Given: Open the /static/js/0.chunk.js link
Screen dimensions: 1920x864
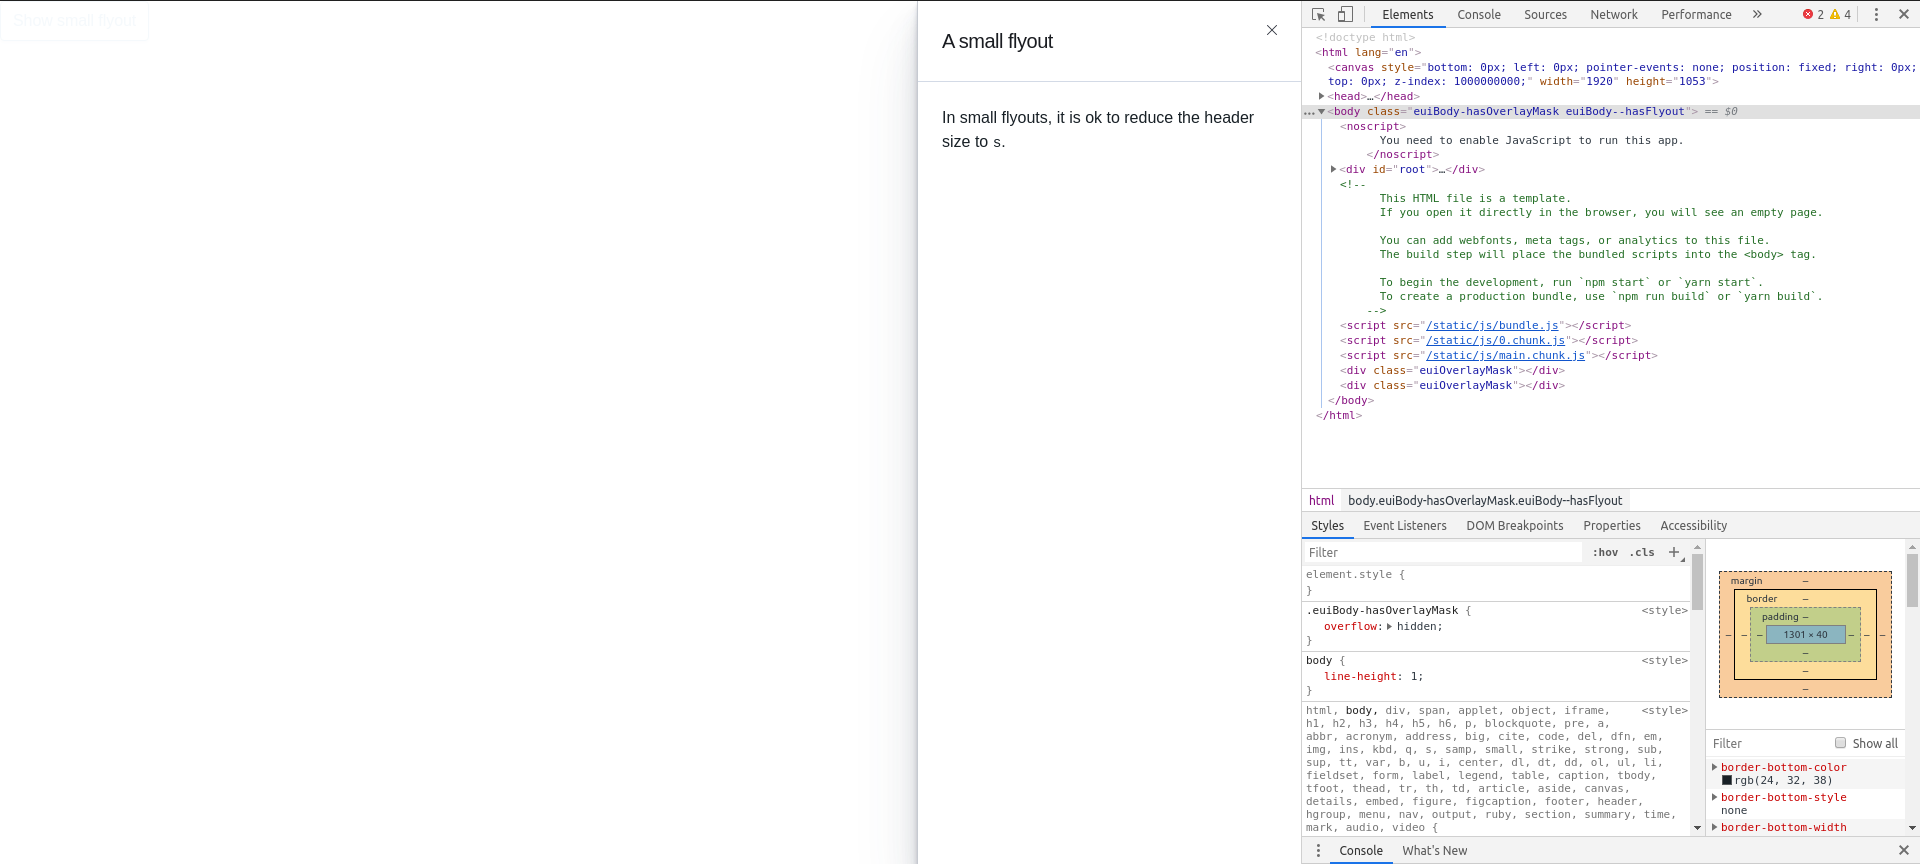Looking at the screenshot, I should (1495, 340).
